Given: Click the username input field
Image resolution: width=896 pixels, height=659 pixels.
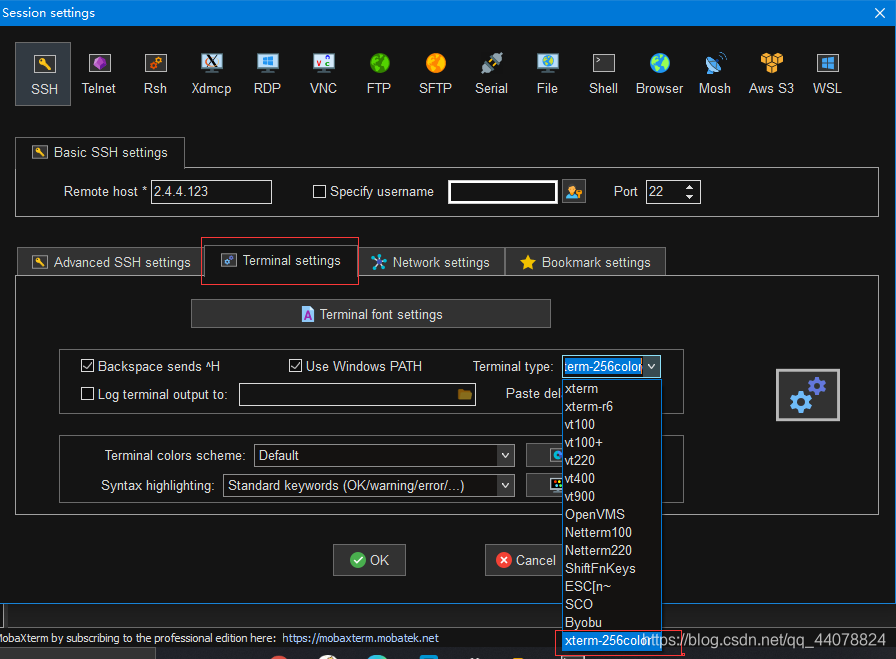Looking at the screenshot, I should [503, 191].
